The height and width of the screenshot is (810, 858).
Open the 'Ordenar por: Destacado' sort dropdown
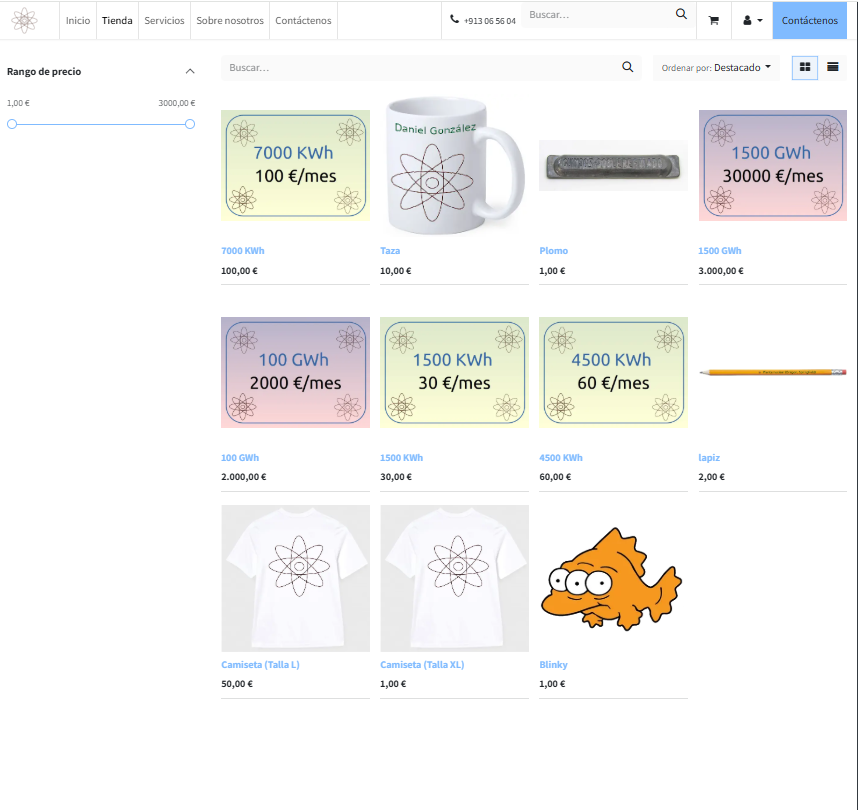pos(716,68)
